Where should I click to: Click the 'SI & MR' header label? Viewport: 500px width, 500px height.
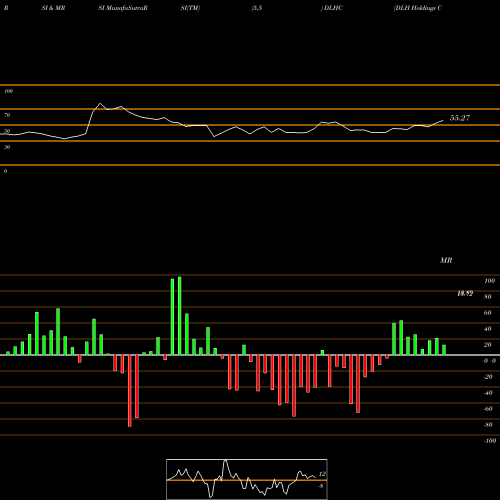53,8
